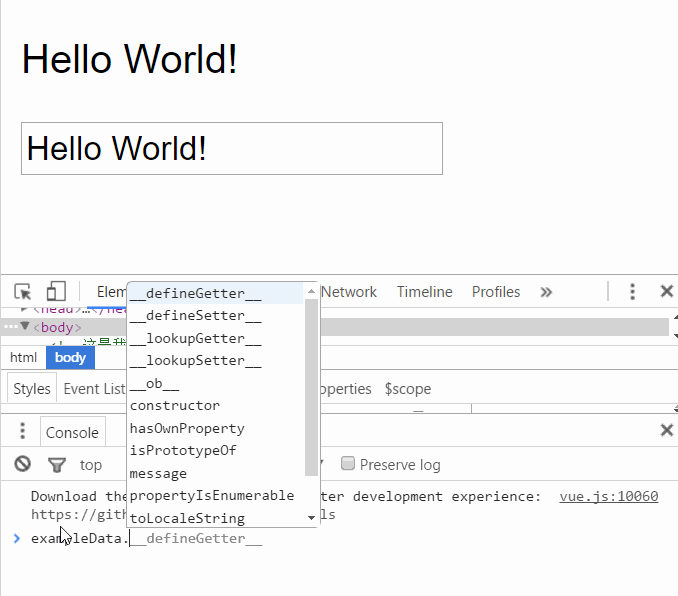Screen dimensions: 678x596
Task: Enable the Preserve log checkbox
Action: click(x=348, y=464)
